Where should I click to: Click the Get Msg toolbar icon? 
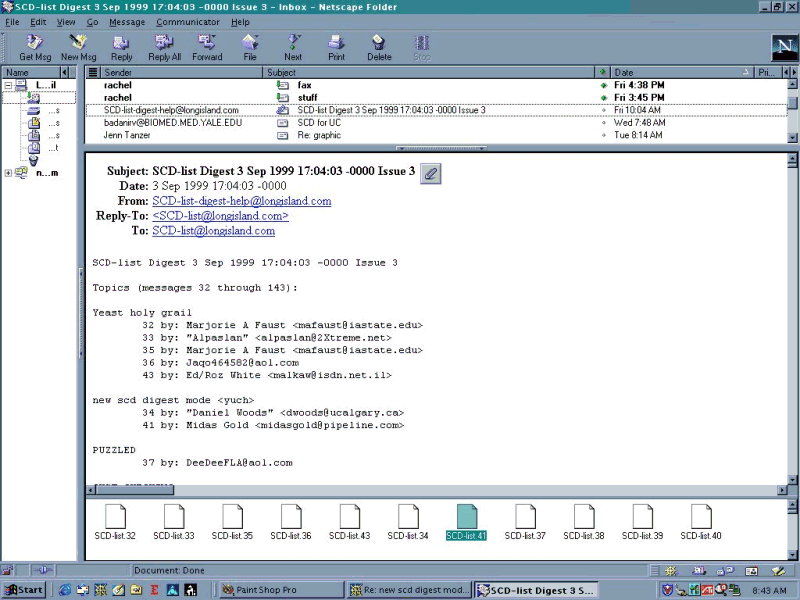[x=35, y=47]
